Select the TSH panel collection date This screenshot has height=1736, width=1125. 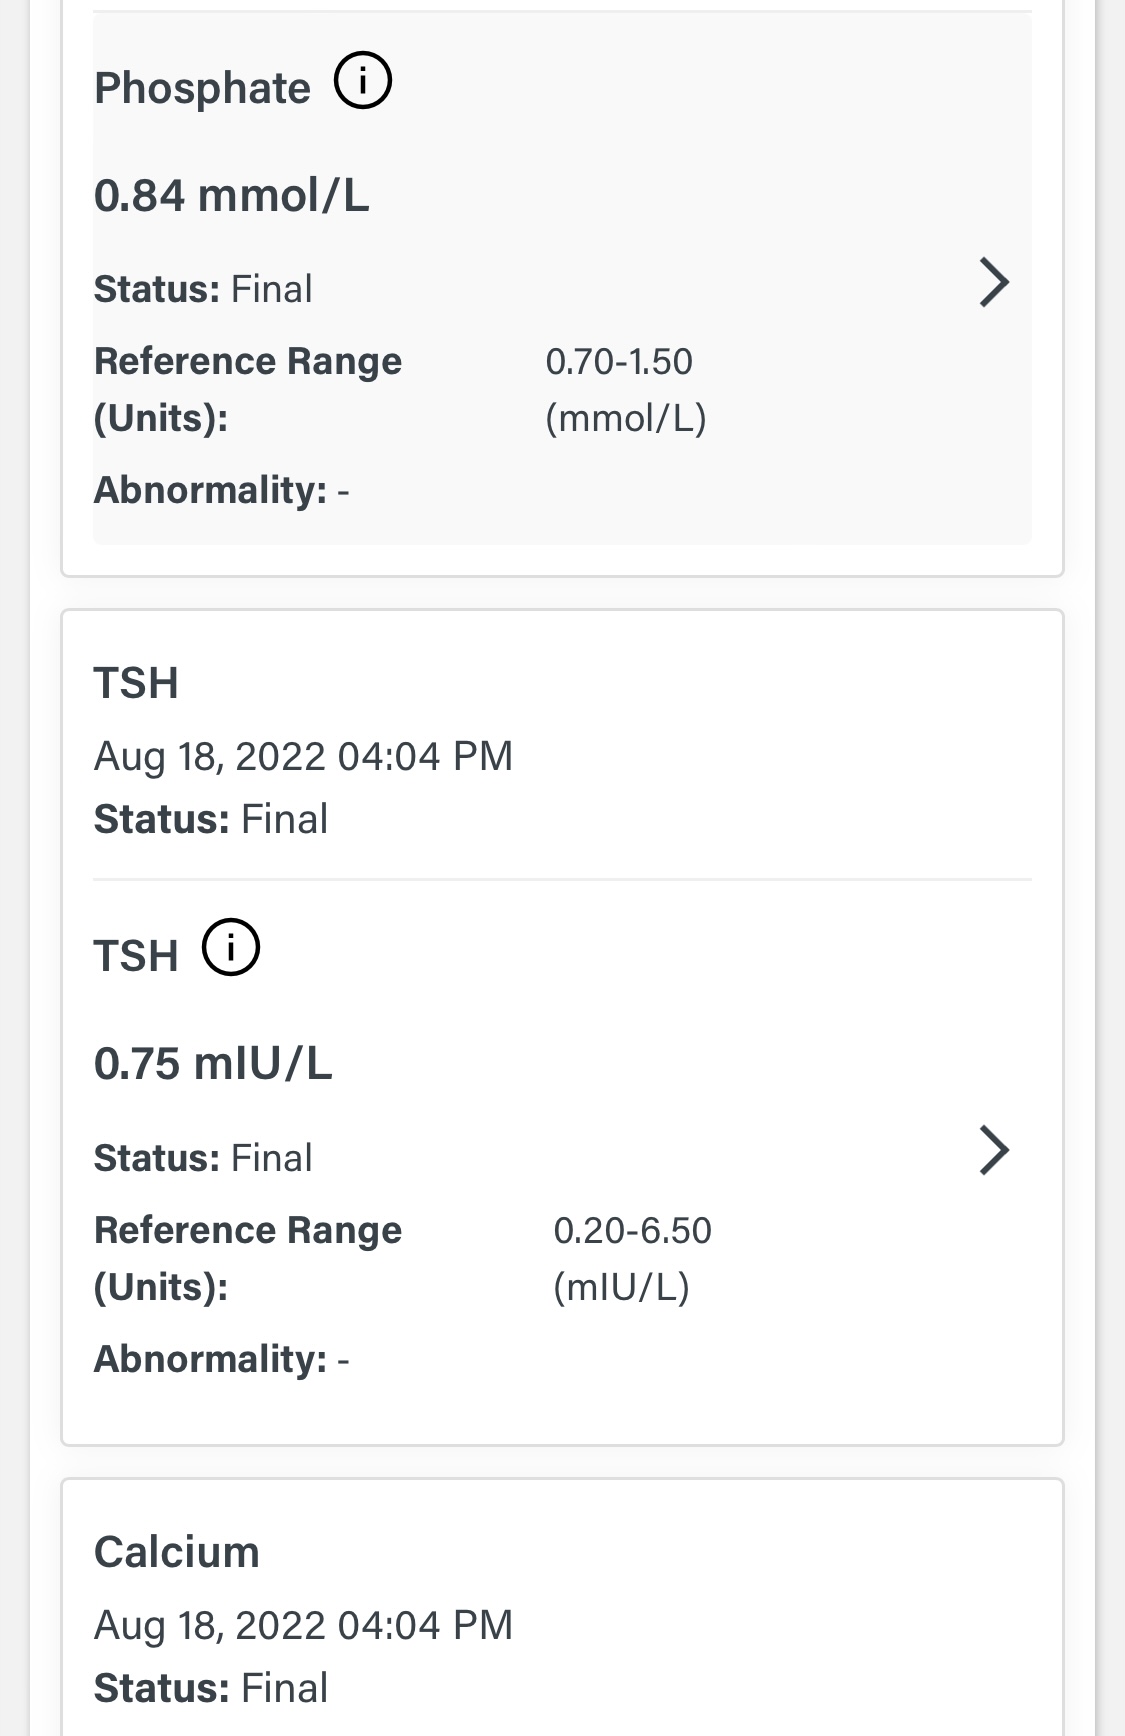coord(303,756)
